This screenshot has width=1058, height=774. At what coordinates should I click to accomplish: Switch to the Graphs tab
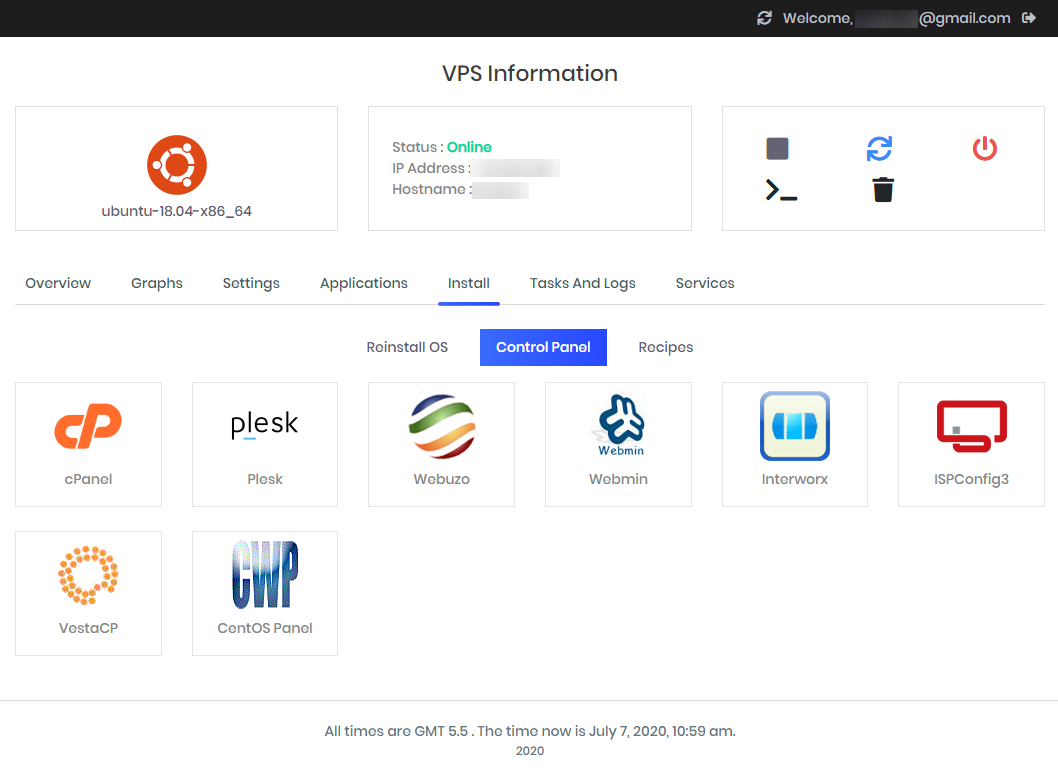point(157,283)
